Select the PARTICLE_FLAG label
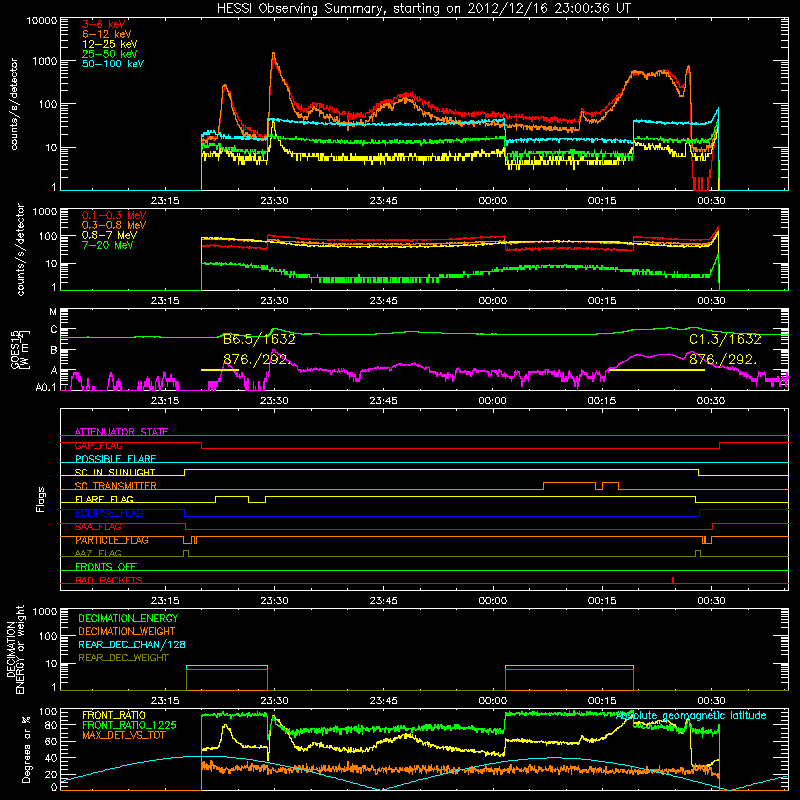This screenshot has height=800, width=800. coord(112,540)
